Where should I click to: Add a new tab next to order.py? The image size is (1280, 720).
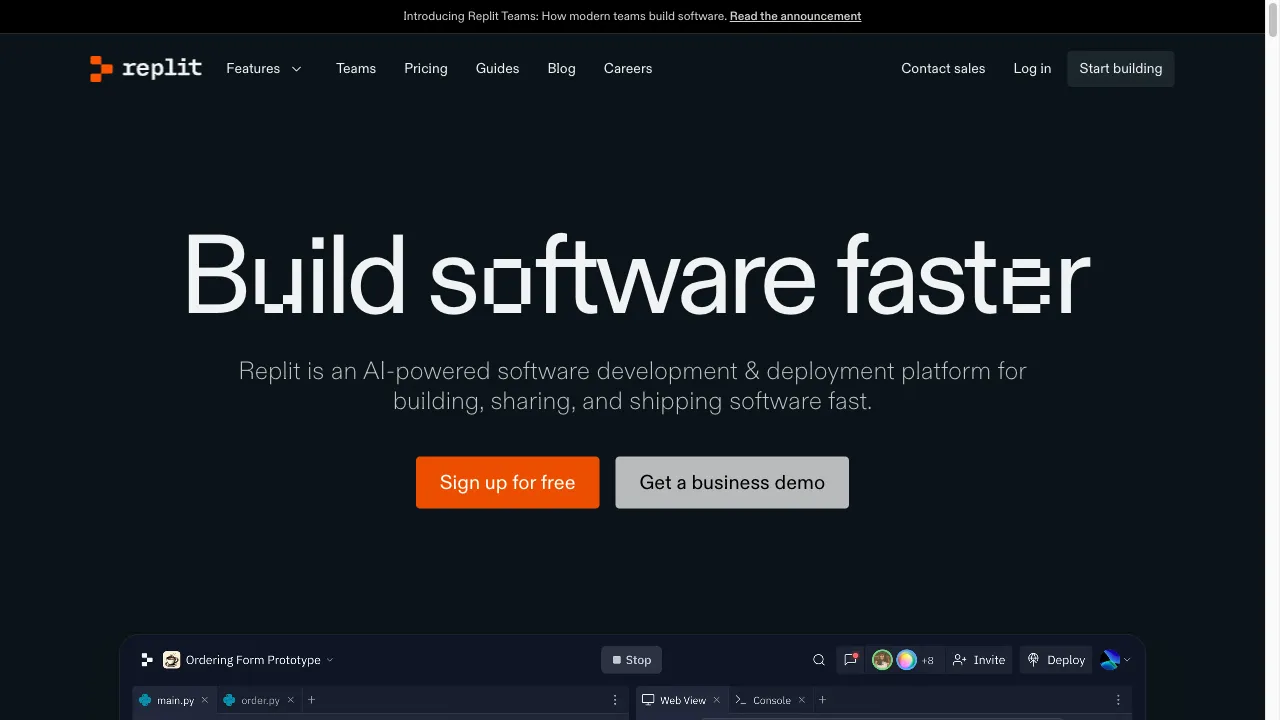(x=311, y=700)
